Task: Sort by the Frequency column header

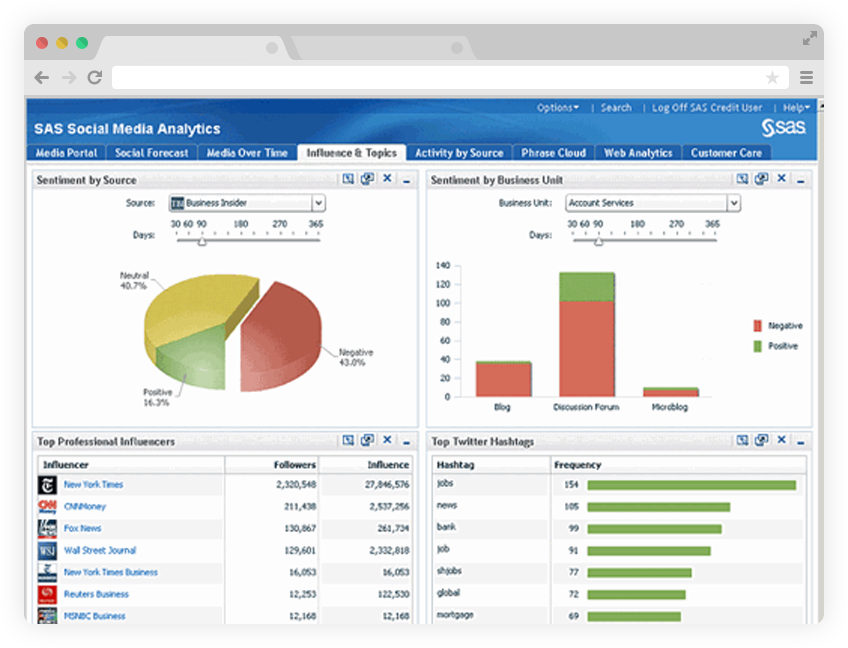Action: click(578, 465)
